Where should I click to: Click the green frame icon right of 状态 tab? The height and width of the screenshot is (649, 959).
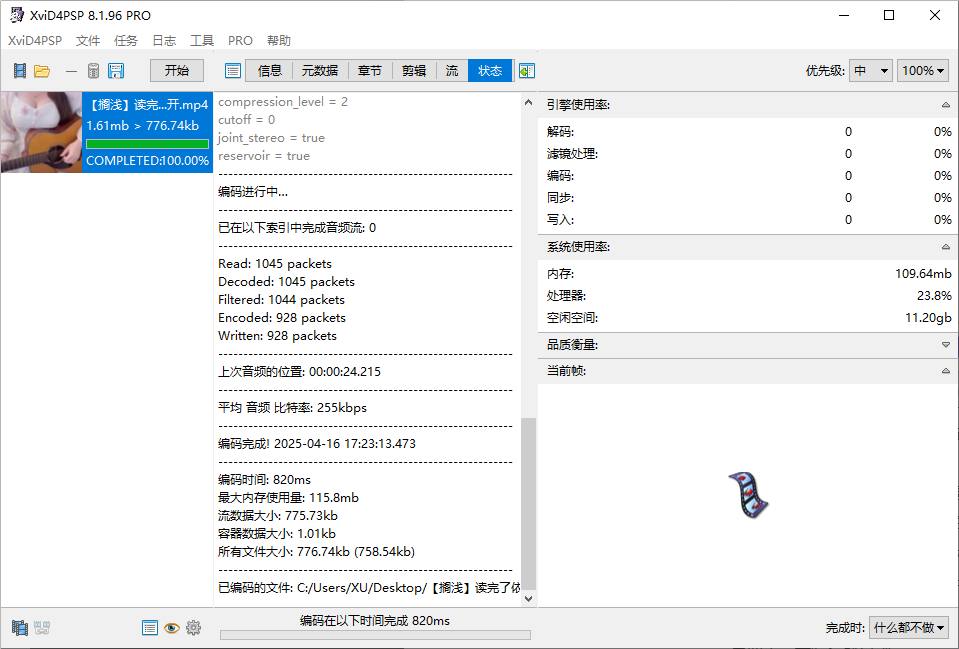(527, 70)
